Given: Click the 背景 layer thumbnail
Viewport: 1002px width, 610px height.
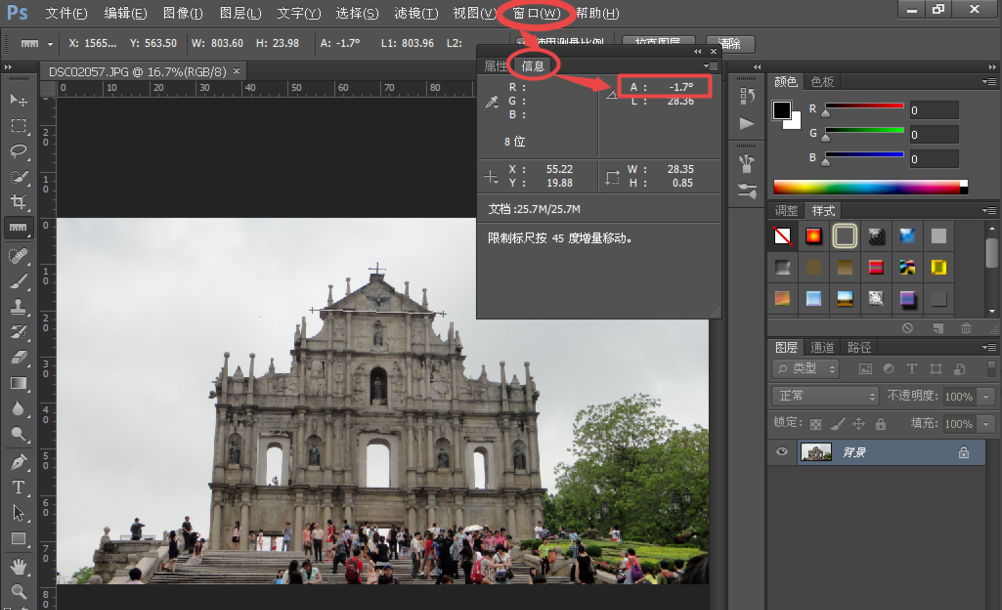Looking at the screenshot, I should (x=816, y=452).
